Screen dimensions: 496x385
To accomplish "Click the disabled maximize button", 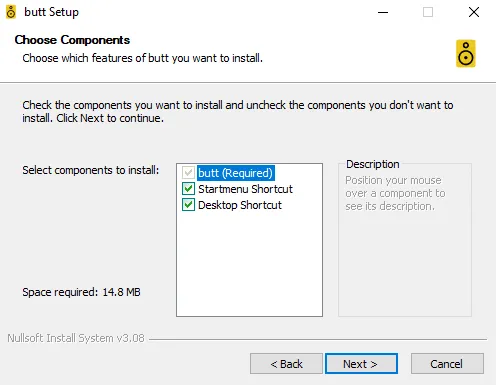I will point(428,12).
